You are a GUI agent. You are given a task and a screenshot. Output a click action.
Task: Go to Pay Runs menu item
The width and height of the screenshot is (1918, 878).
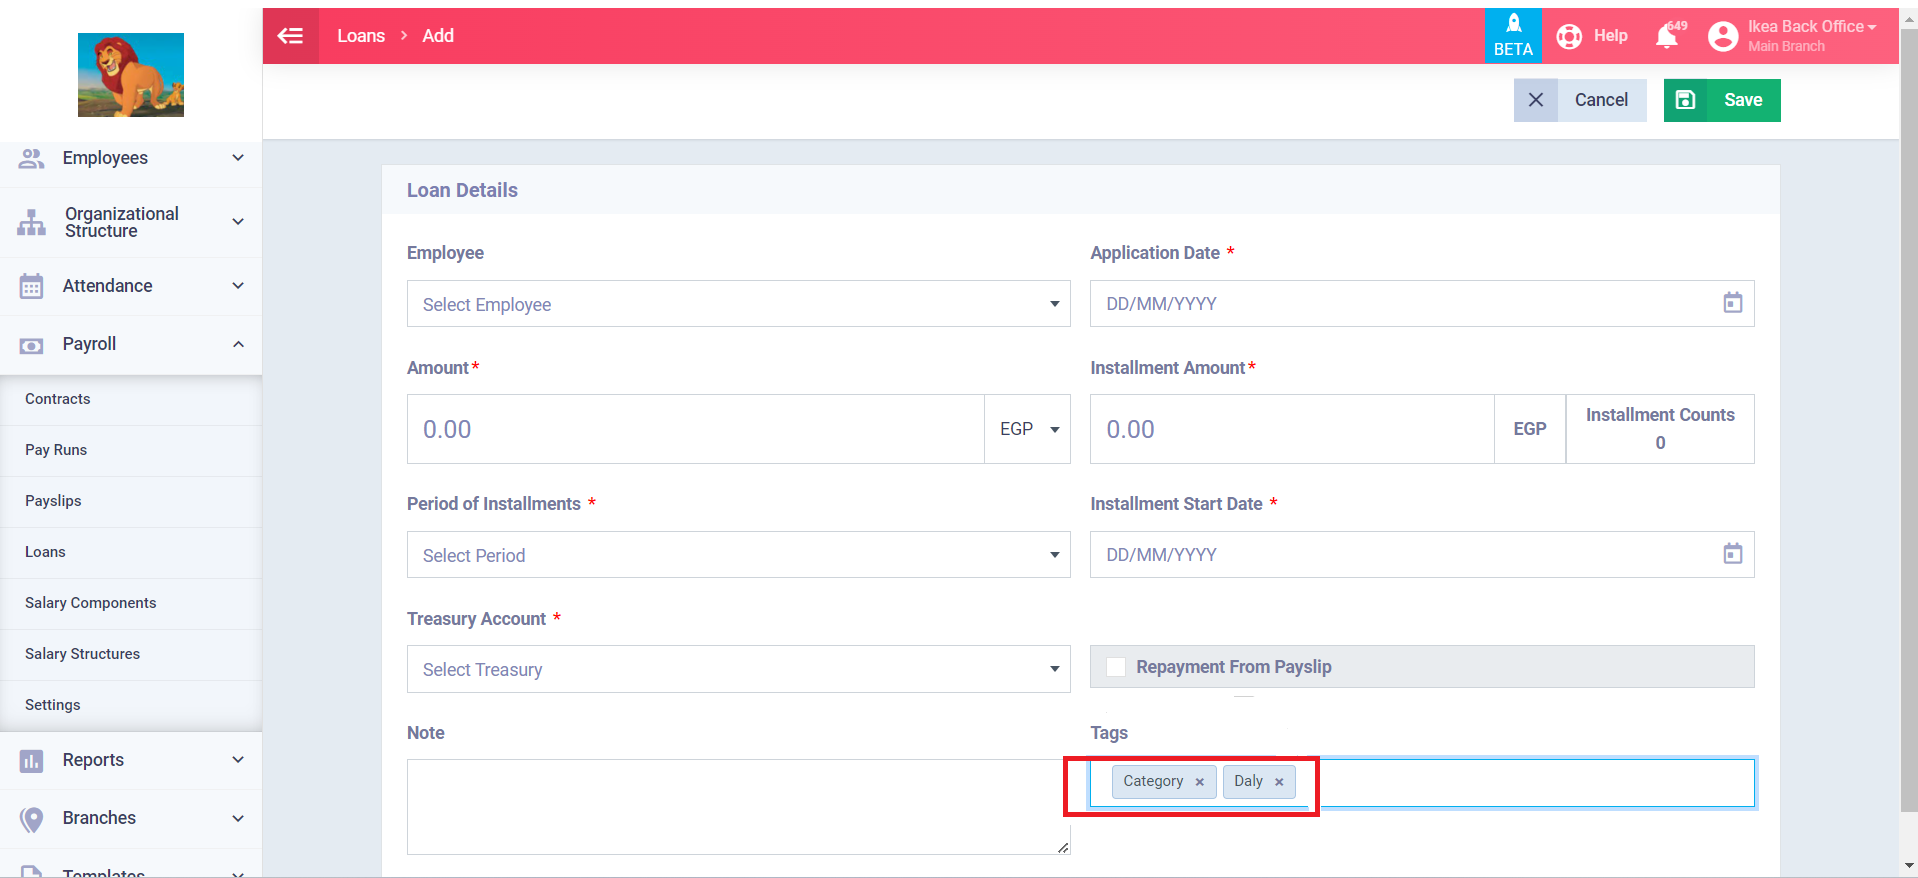pyautogui.click(x=56, y=450)
